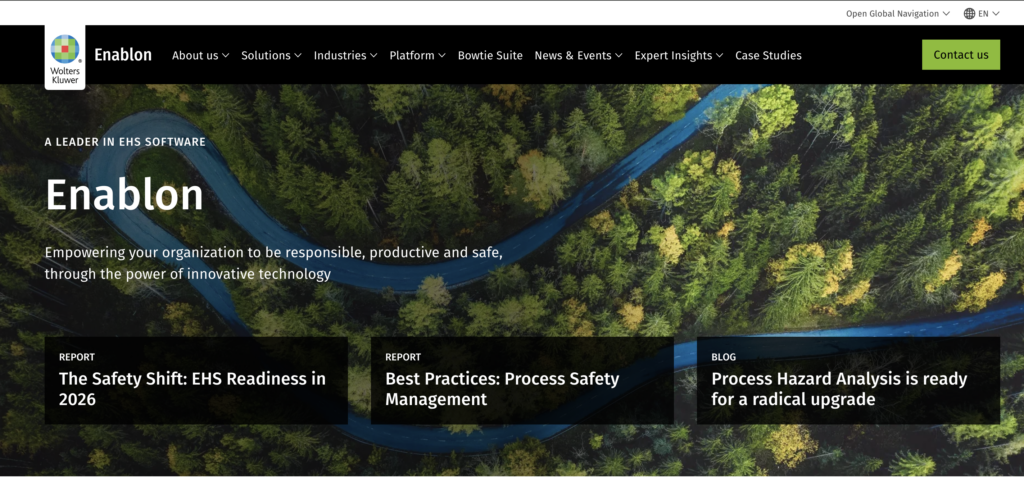
Task: Click the Wolters Kluwer logo
Action: point(65,59)
